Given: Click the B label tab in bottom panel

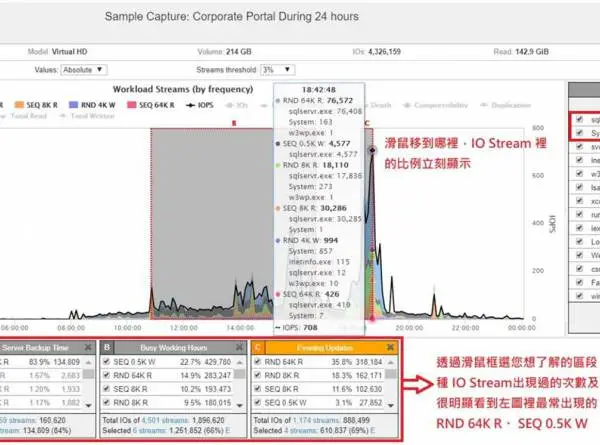Looking at the screenshot, I should click(x=107, y=347).
